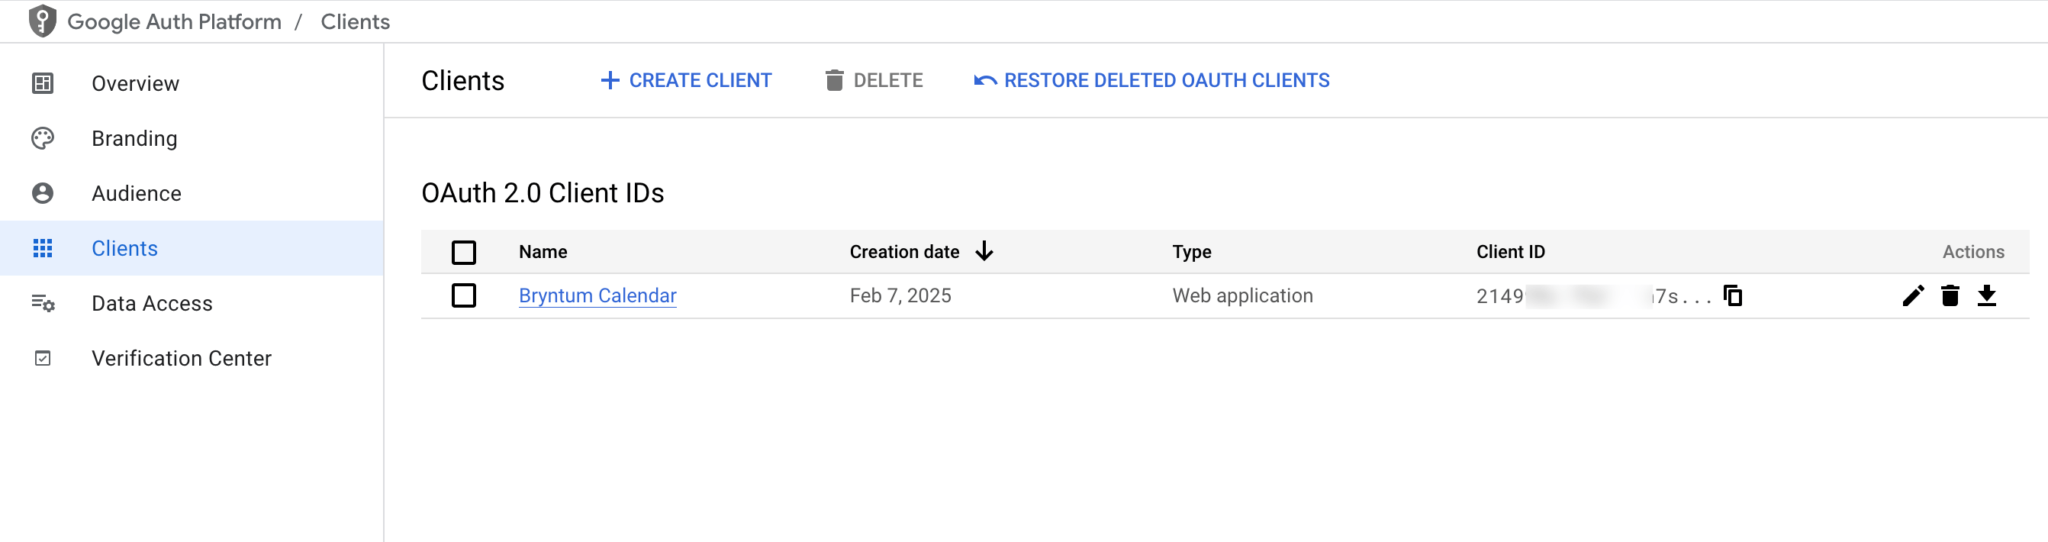Click the Branding palette icon

pyautogui.click(x=43, y=138)
